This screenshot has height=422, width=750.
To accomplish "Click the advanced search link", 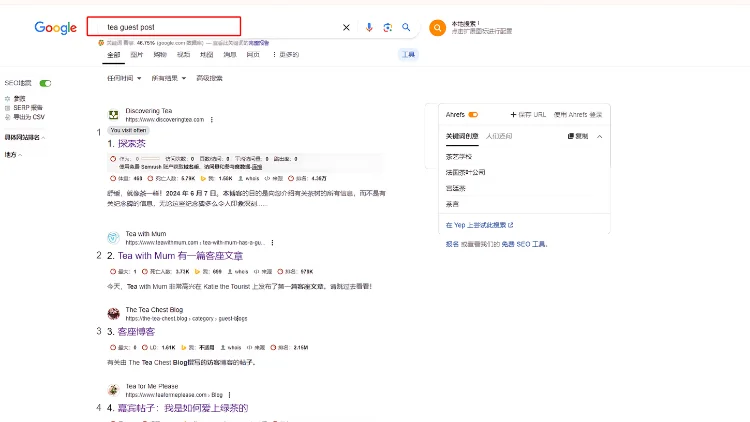I will pyautogui.click(x=210, y=78).
